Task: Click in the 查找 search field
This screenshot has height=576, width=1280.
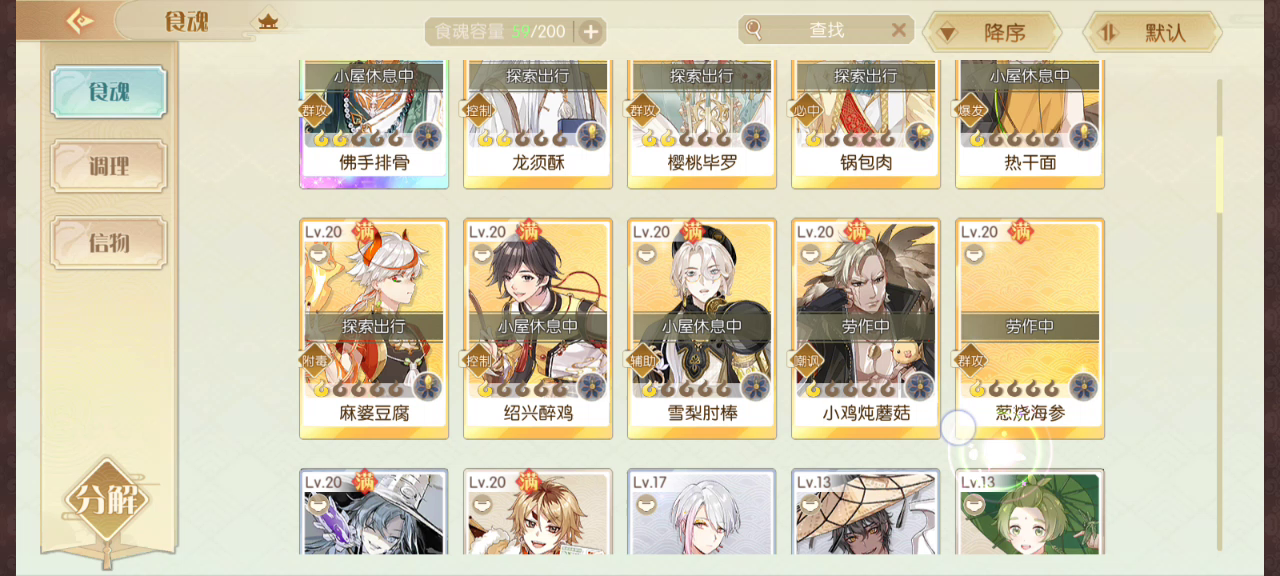Action: [827, 30]
